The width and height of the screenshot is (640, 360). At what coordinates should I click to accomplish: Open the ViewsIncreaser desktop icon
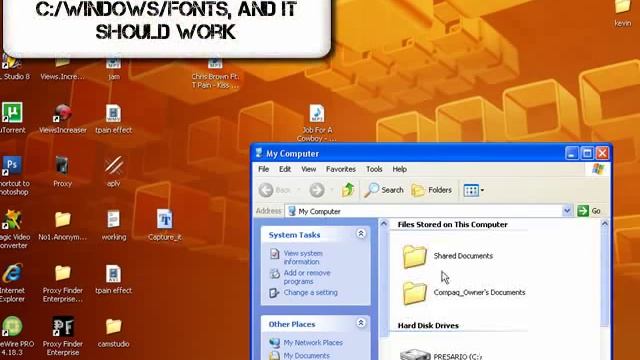tap(62, 113)
